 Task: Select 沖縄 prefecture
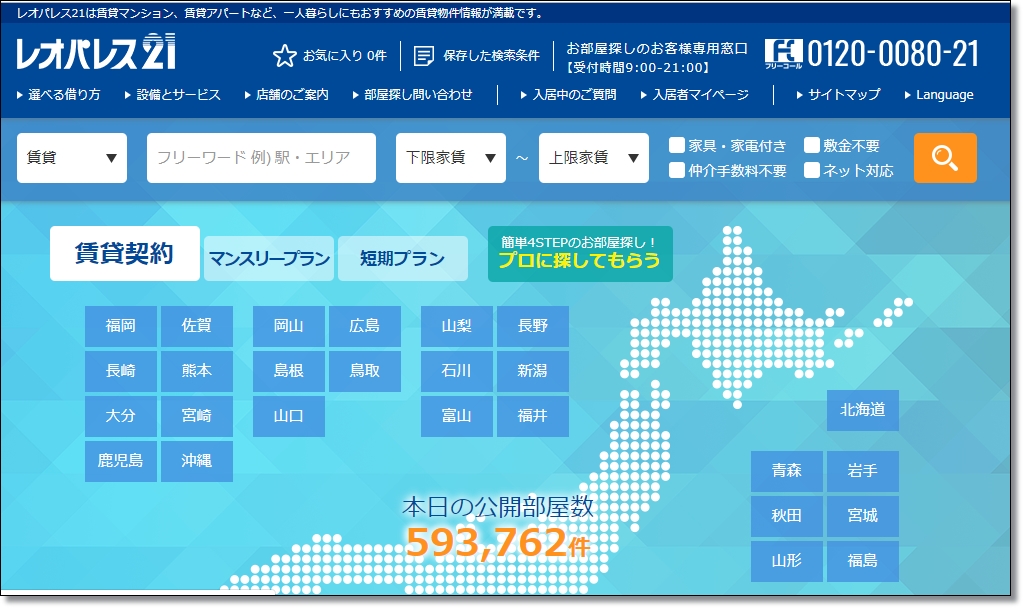197,461
